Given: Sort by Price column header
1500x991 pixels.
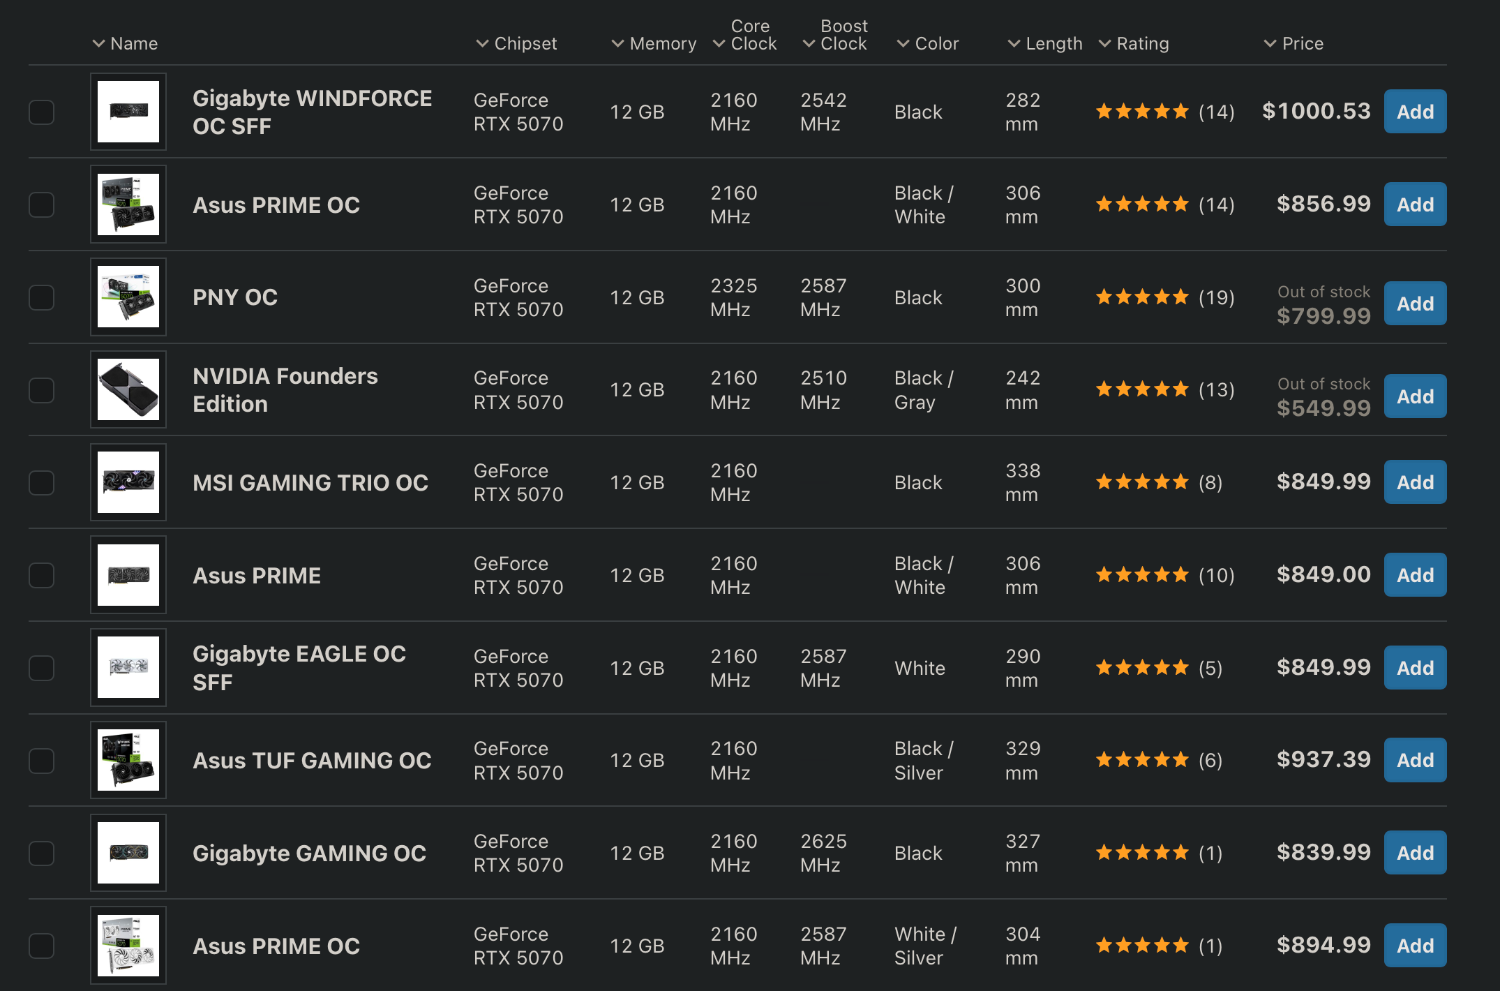Looking at the screenshot, I should 1293,44.
